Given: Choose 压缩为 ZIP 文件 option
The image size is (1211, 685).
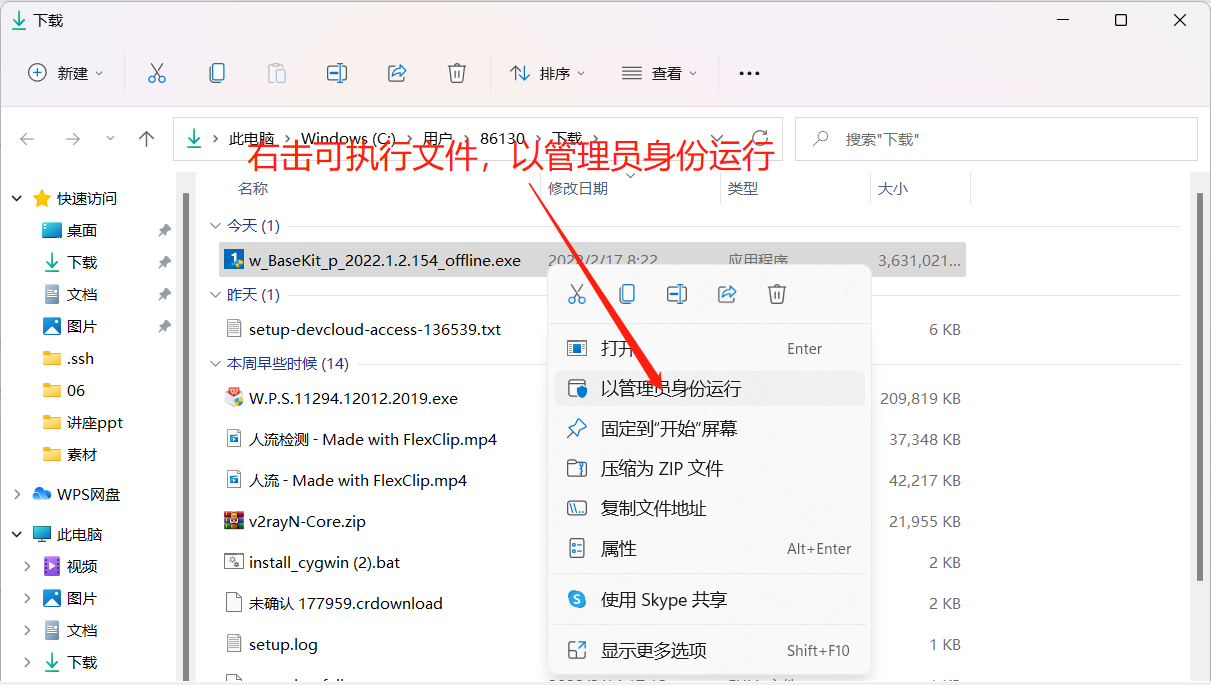Looking at the screenshot, I should pyautogui.click(x=709, y=468).
